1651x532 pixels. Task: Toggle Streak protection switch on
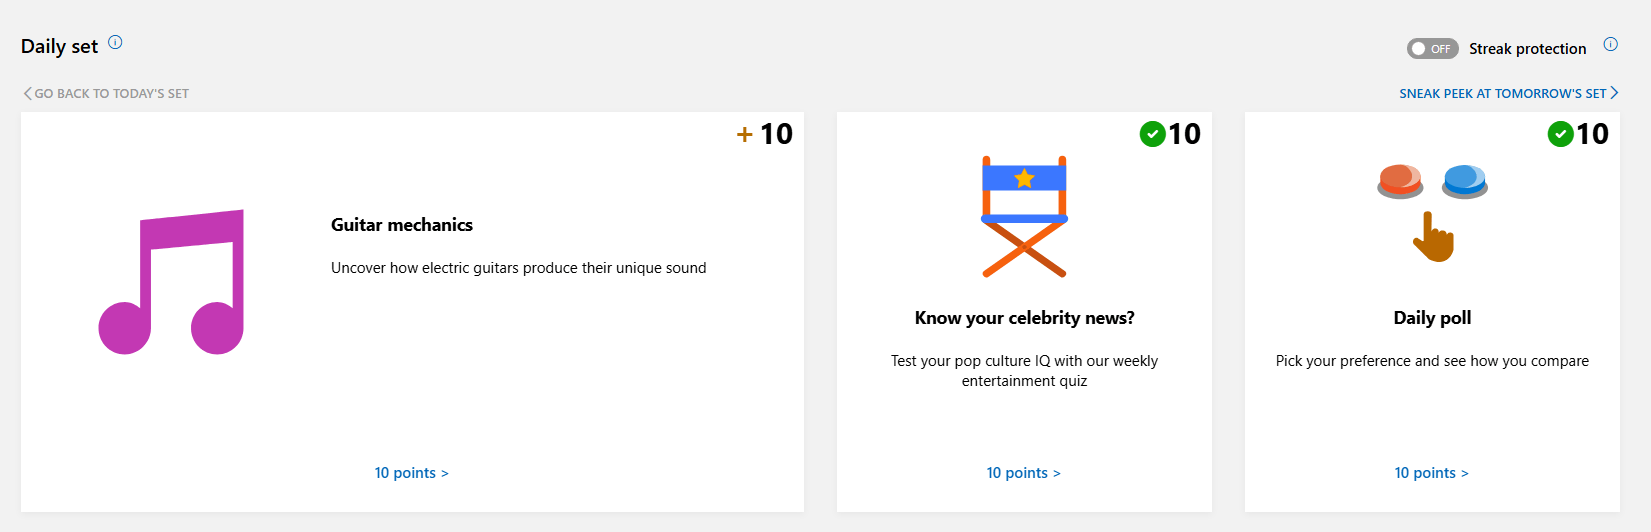(1432, 49)
